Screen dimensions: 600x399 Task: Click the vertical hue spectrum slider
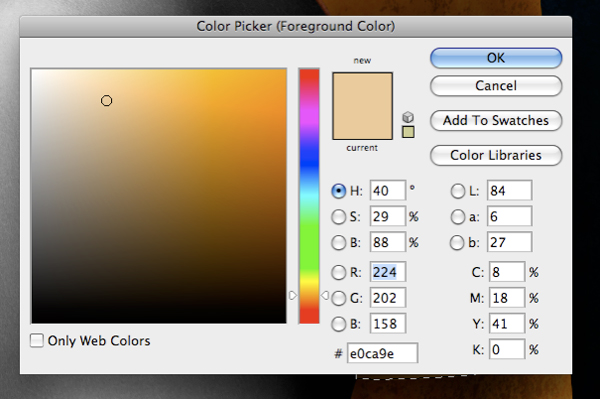[x=309, y=196]
